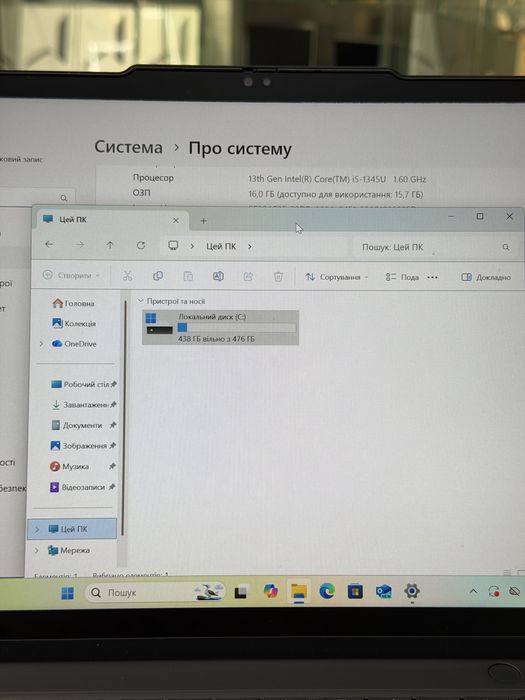Open File Explorer taskbar icon

point(299,592)
